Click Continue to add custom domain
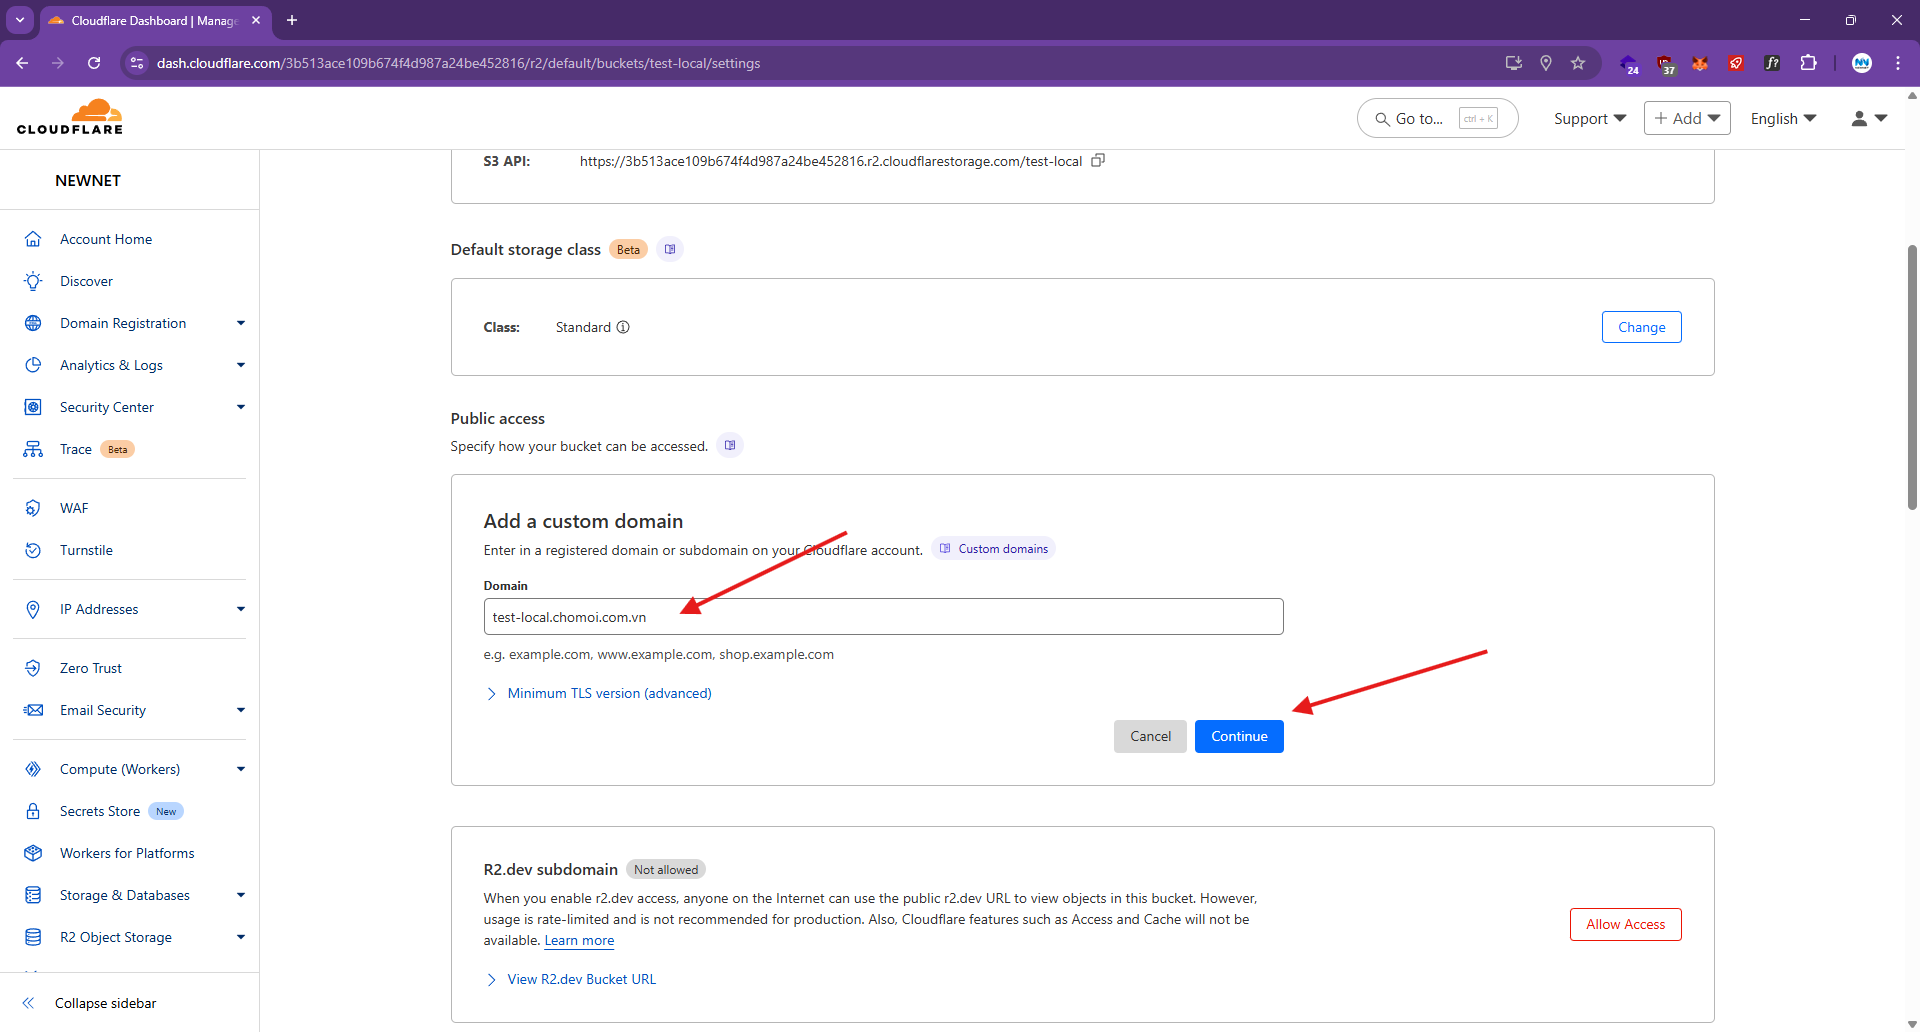Viewport: 1920px width, 1032px height. 1239,736
